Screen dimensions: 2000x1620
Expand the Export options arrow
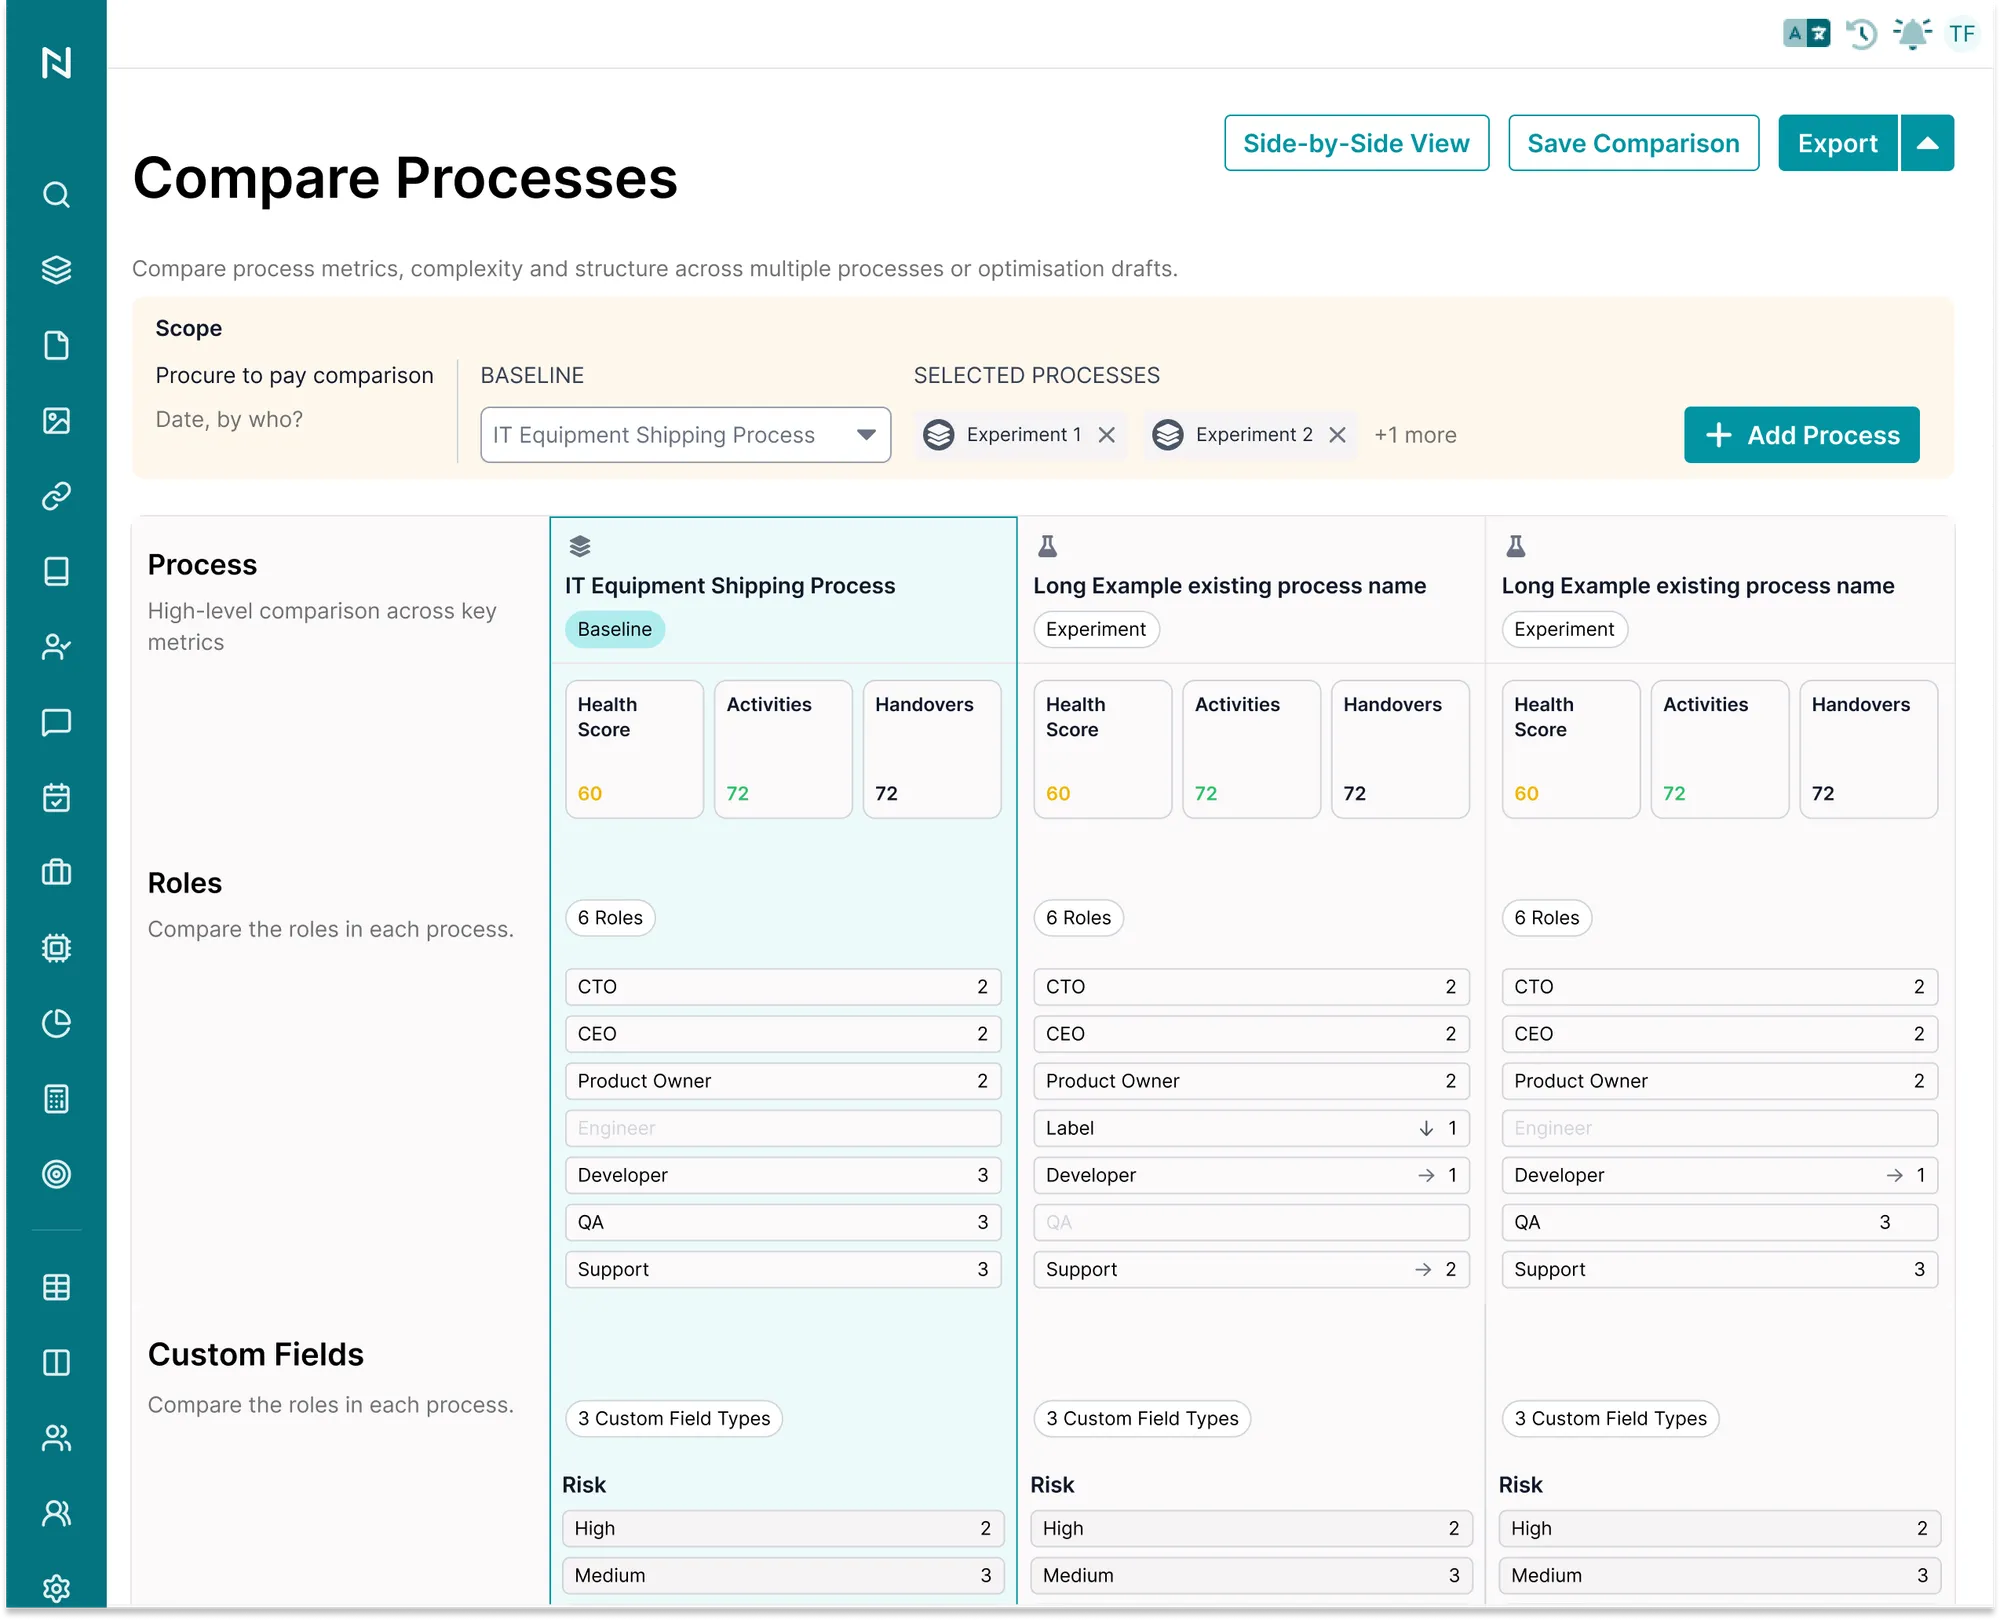[1927, 143]
